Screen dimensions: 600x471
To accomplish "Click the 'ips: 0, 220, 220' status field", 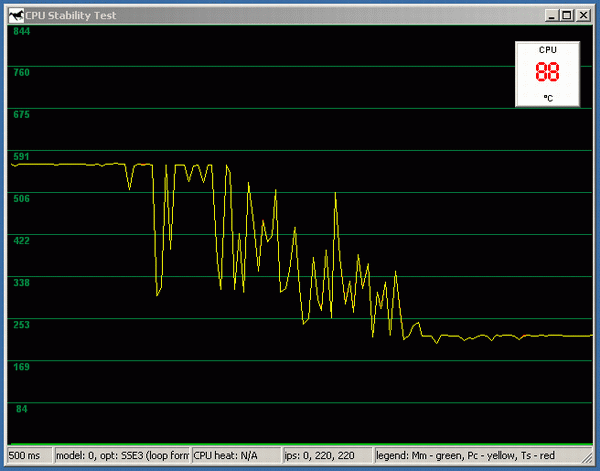I will [328, 456].
